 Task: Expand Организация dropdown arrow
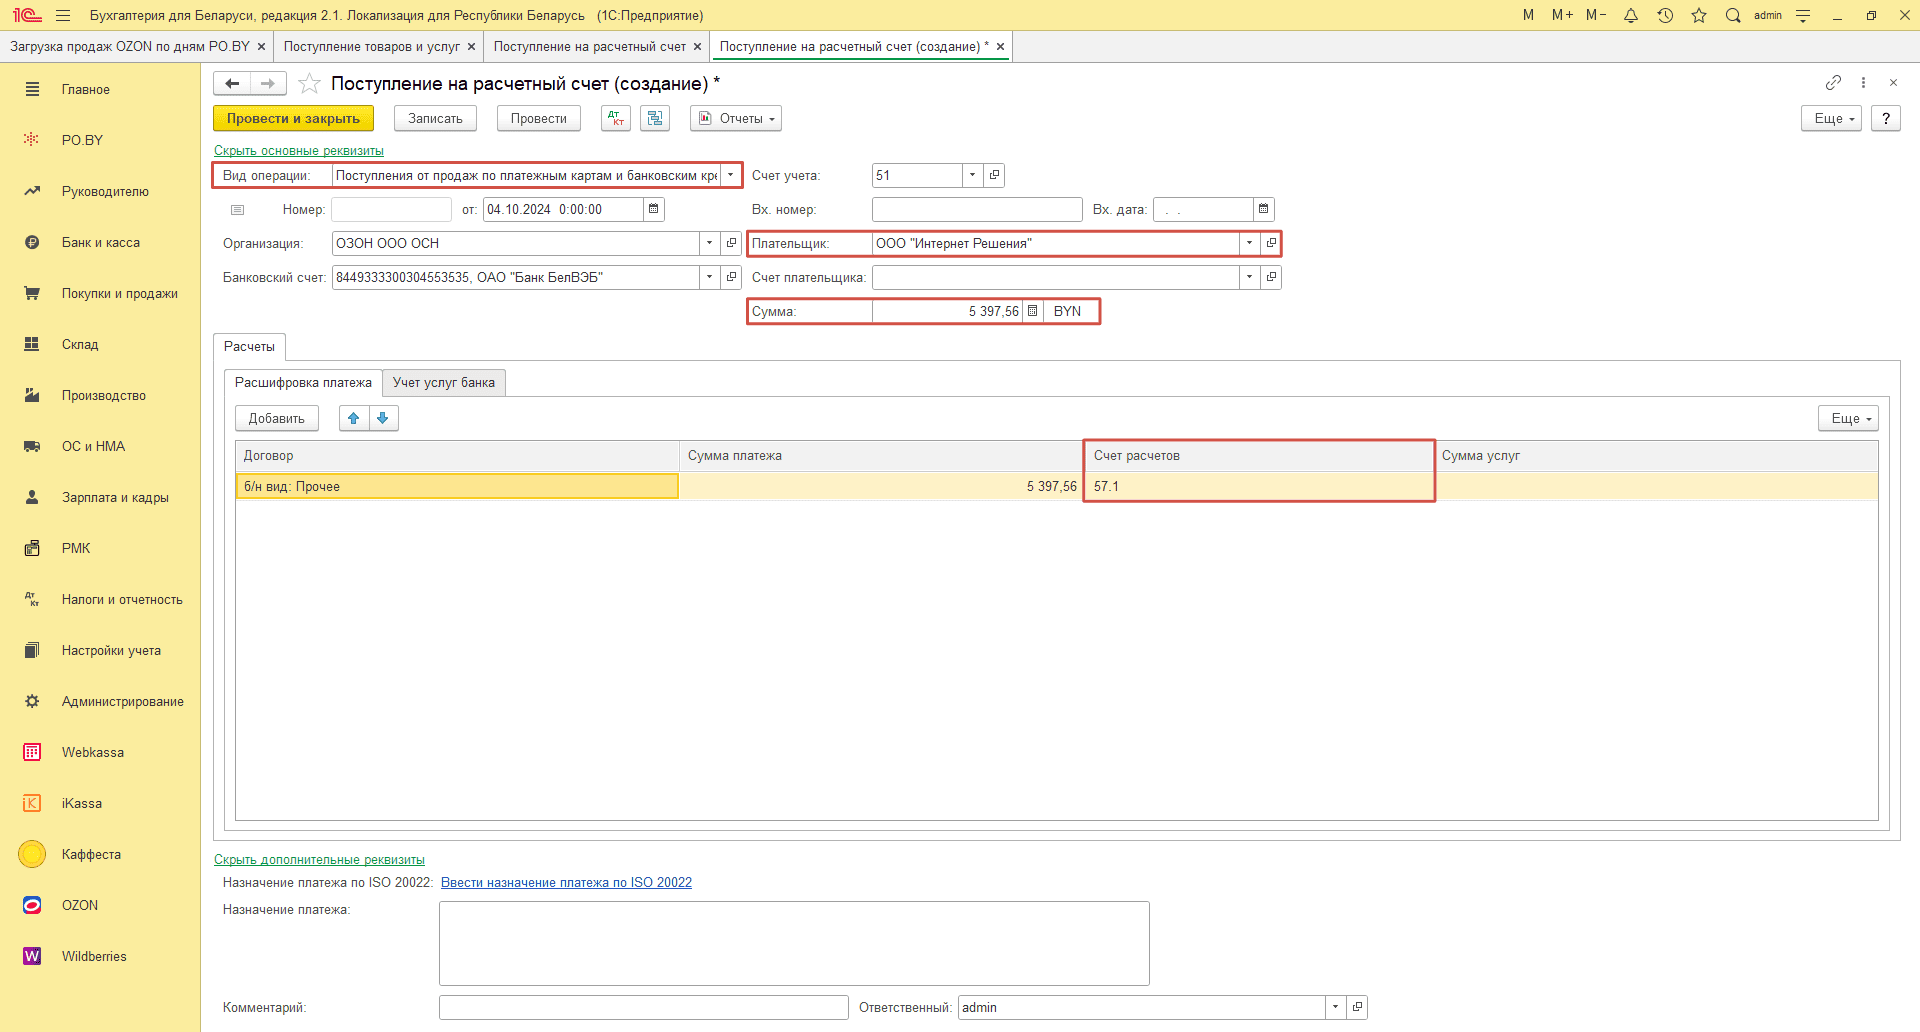[710, 243]
